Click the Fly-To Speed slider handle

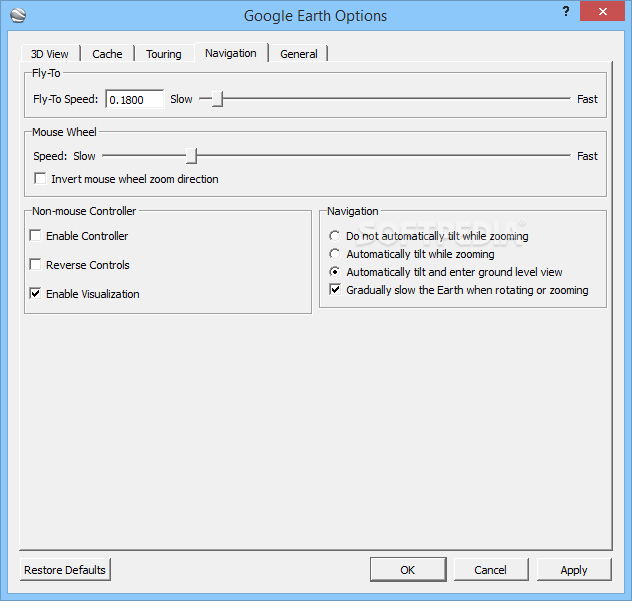coord(217,99)
